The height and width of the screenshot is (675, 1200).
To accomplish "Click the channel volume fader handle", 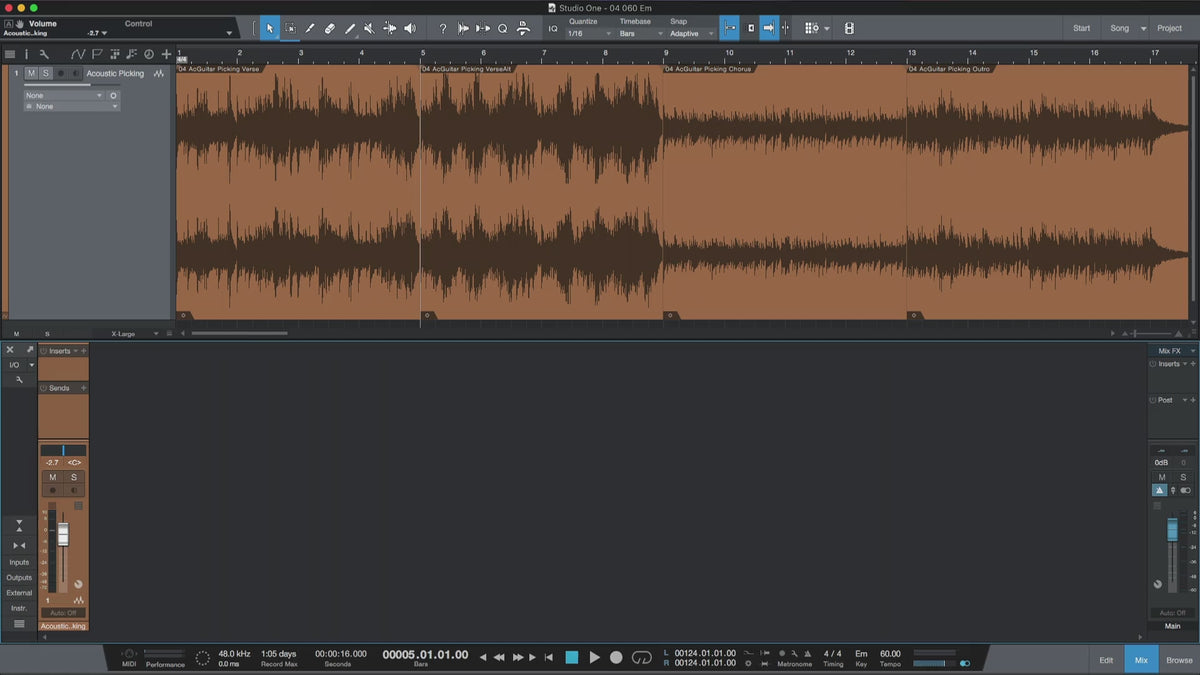I will point(63,535).
